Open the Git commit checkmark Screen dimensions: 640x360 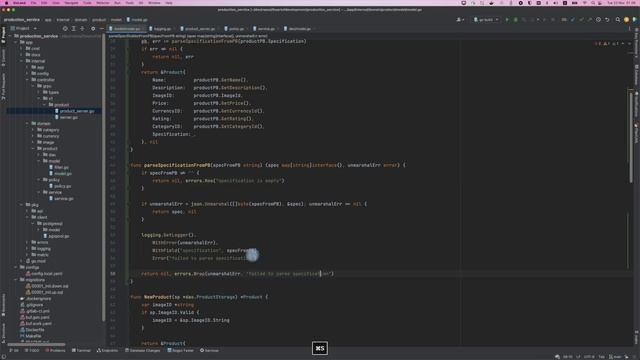[x=581, y=20]
